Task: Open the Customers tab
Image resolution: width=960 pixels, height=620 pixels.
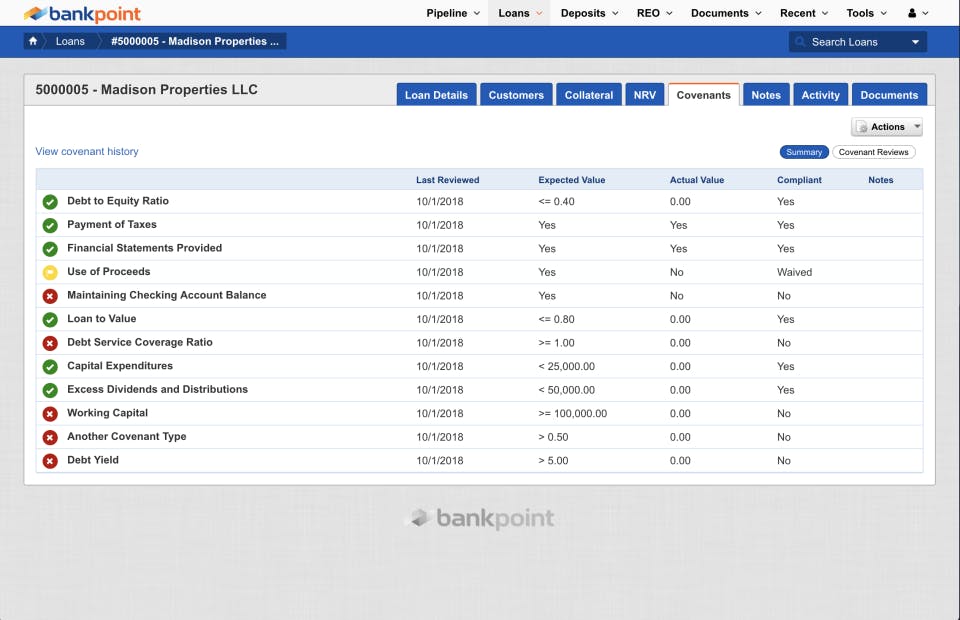Action: [516, 95]
